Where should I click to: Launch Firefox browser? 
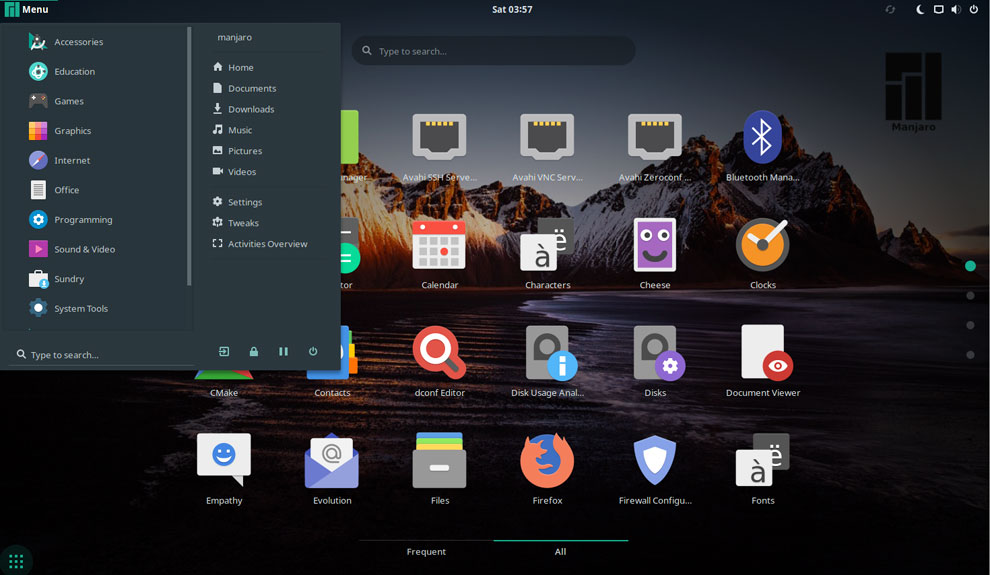pos(547,470)
